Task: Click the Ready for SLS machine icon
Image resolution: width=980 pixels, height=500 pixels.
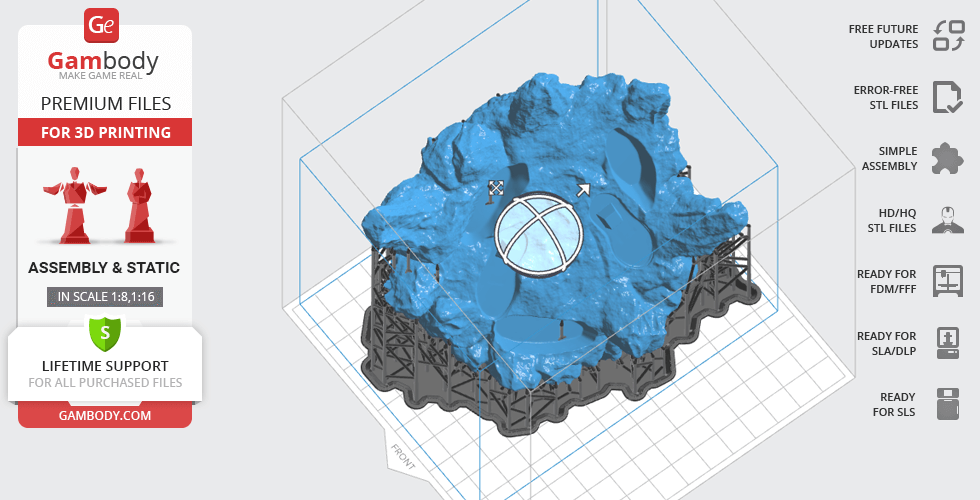Action: pos(946,404)
